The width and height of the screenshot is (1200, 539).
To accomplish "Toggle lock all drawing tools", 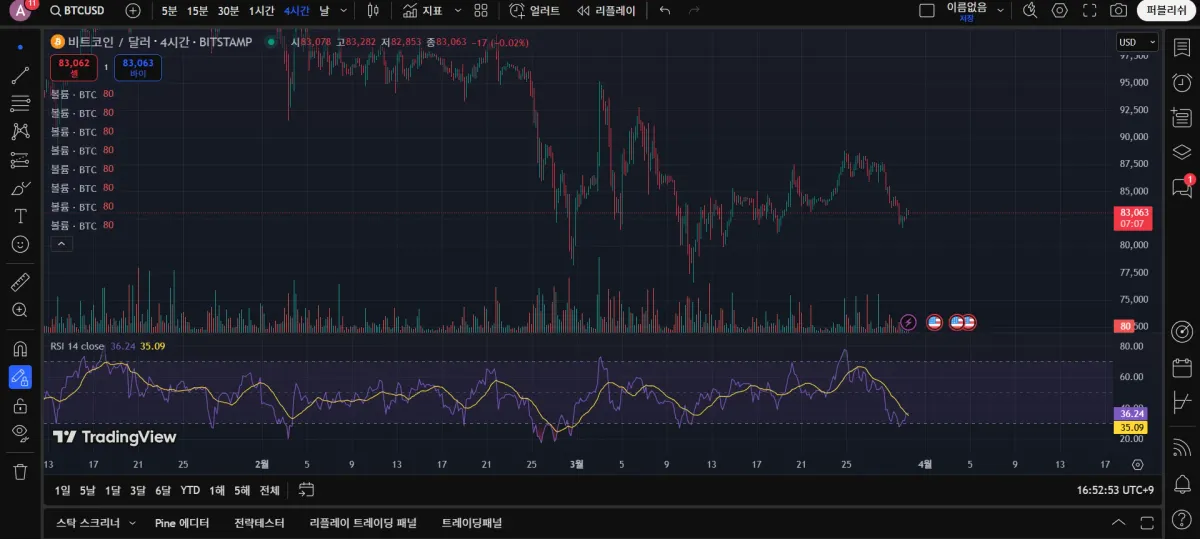I will point(20,405).
